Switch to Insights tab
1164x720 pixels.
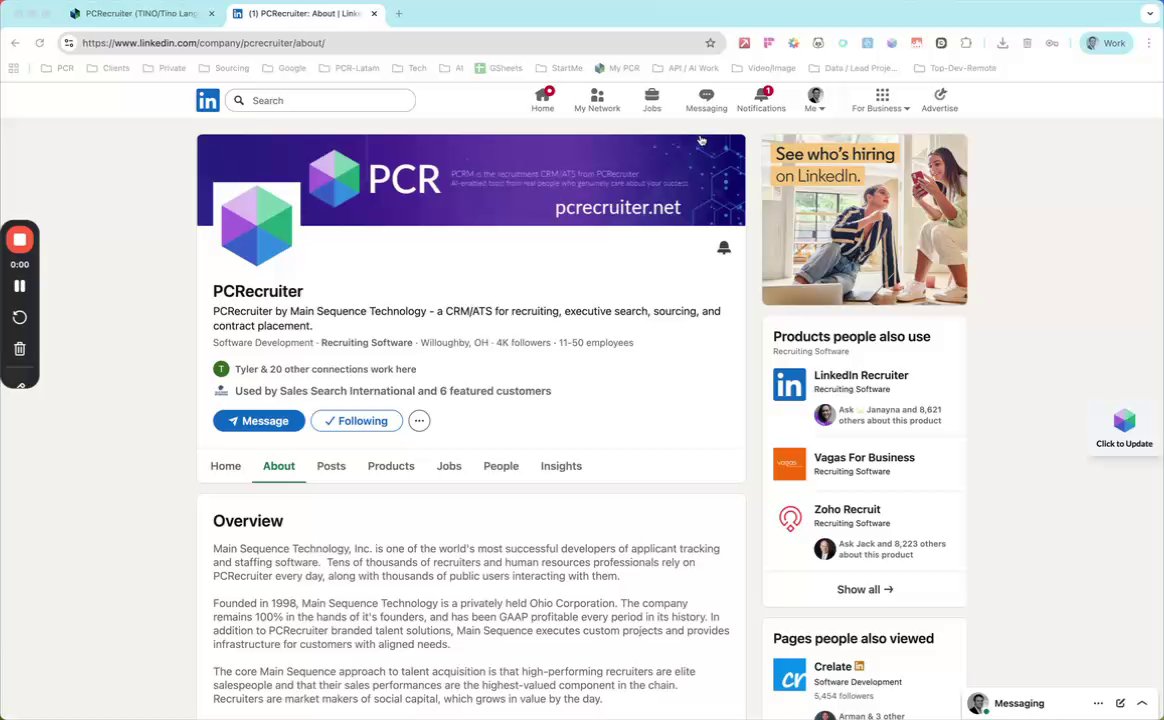coord(561,466)
